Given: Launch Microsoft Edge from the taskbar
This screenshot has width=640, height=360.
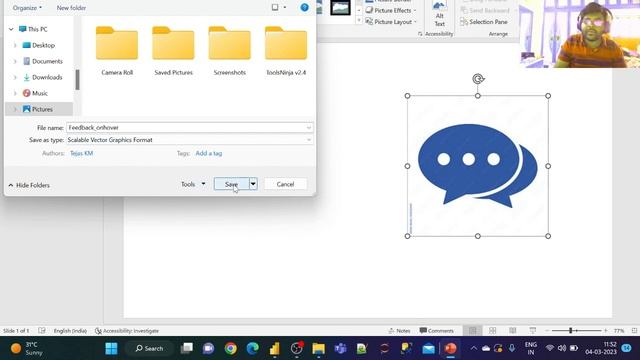Looking at the screenshot, I should (x=253, y=348).
